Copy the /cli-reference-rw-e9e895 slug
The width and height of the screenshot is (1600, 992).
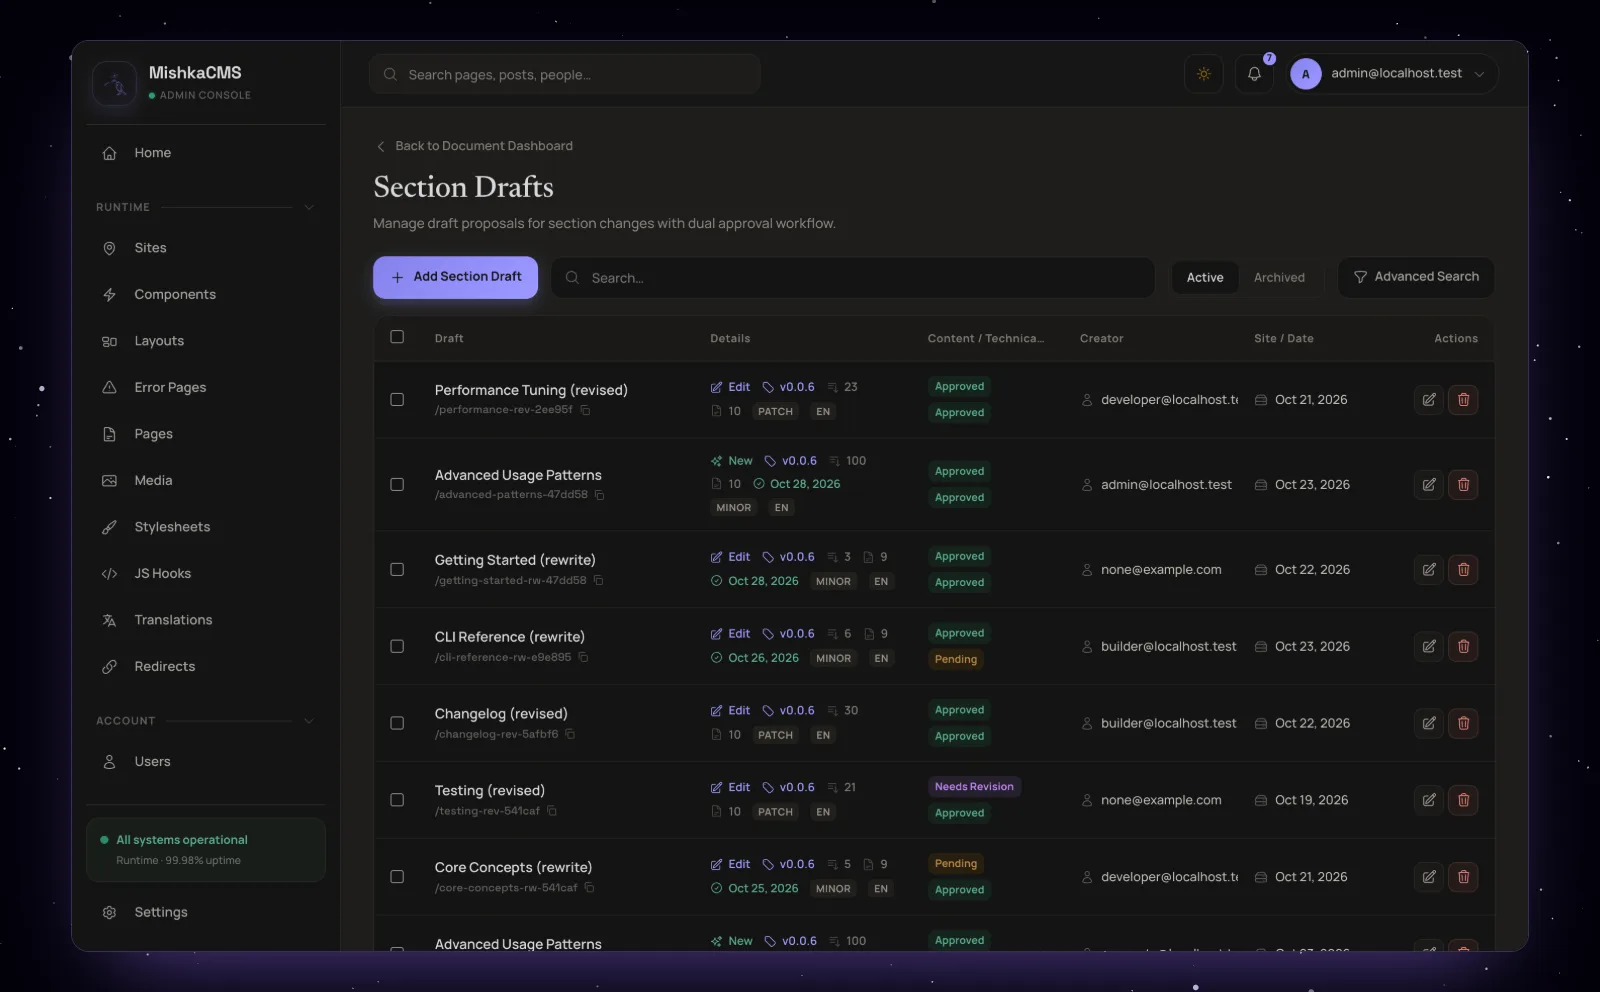coord(584,657)
